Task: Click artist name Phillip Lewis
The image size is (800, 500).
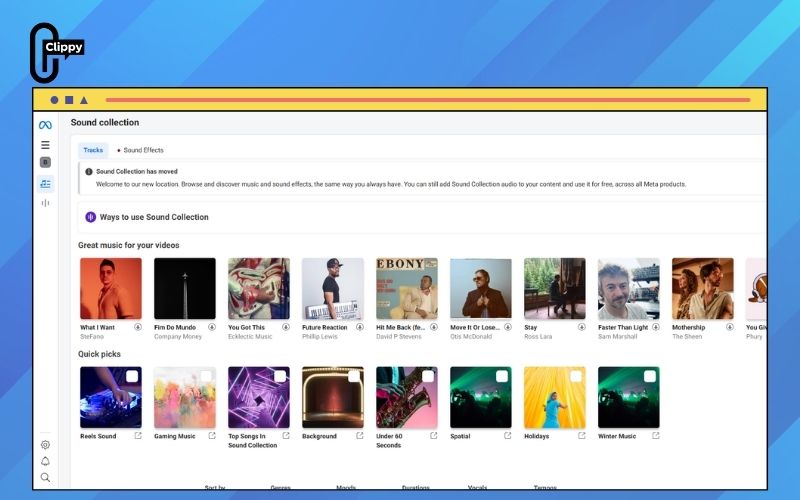Action: pyautogui.click(x=319, y=337)
